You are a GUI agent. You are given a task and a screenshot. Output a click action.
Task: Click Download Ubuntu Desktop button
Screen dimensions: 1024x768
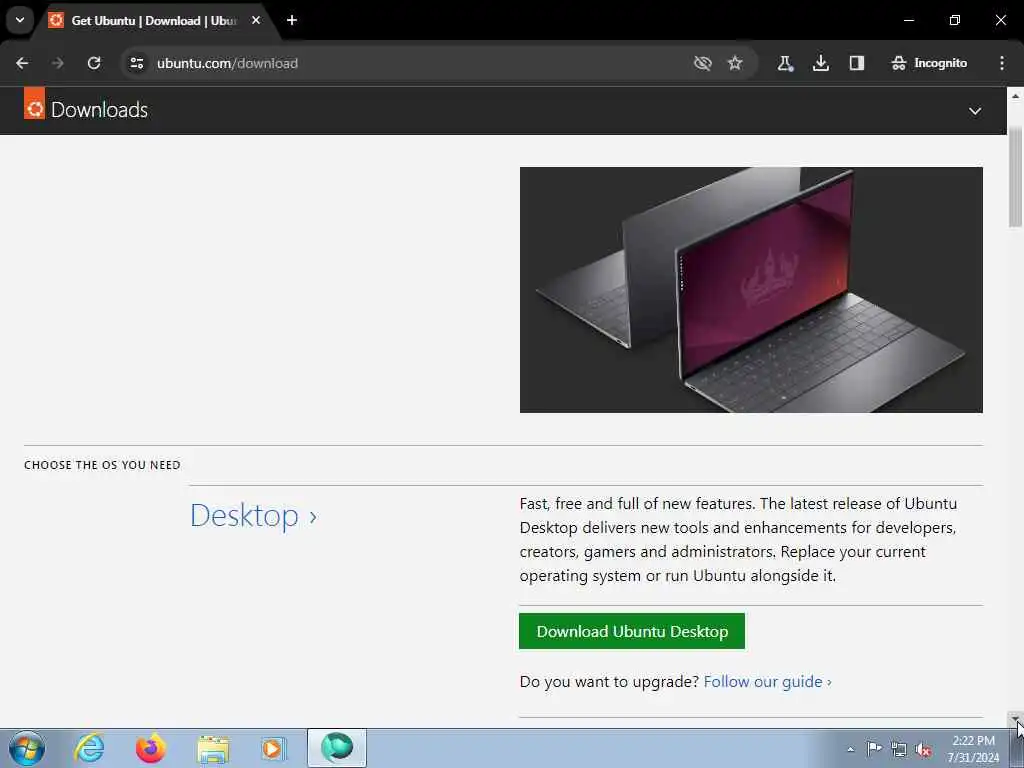(632, 631)
